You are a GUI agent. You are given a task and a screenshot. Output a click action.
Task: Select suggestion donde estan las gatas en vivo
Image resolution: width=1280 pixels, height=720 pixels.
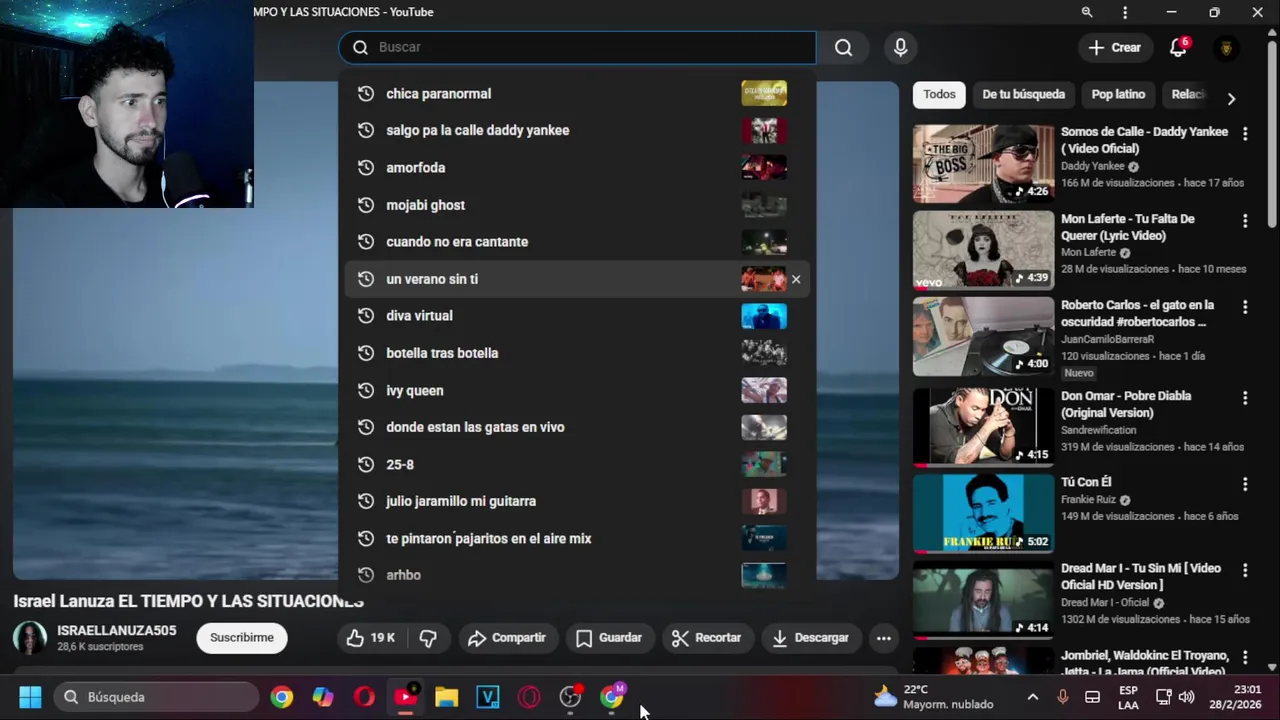576,427
